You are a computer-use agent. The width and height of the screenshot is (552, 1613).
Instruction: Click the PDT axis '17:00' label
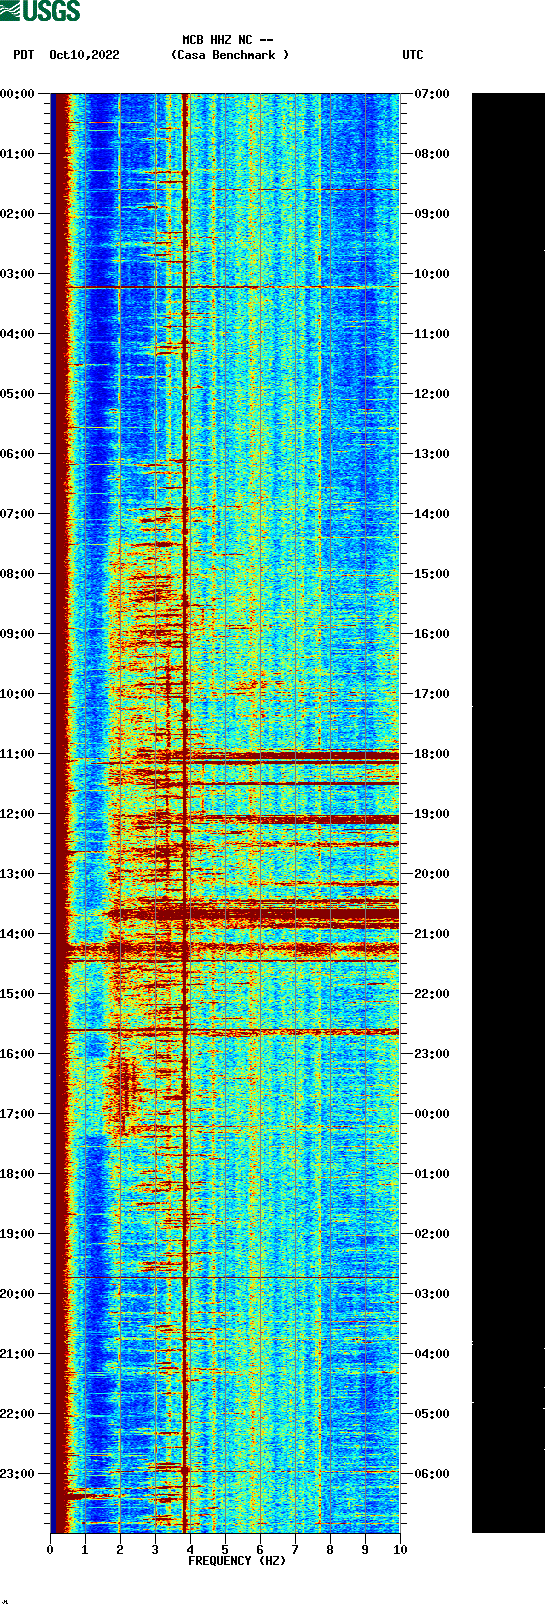pos(17,1114)
